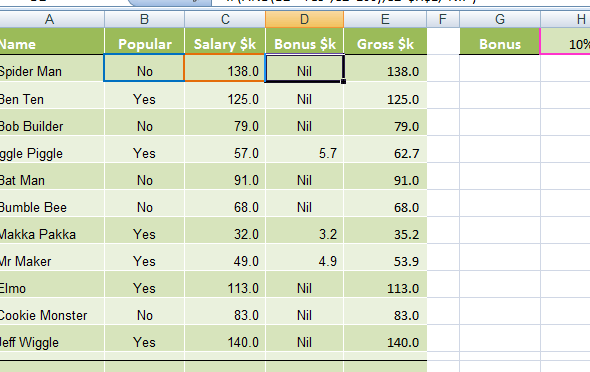The height and width of the screenshot is (372, 590).
Task: Select the Iggle Piggle name cell
Action: click(x=52, y=150)
